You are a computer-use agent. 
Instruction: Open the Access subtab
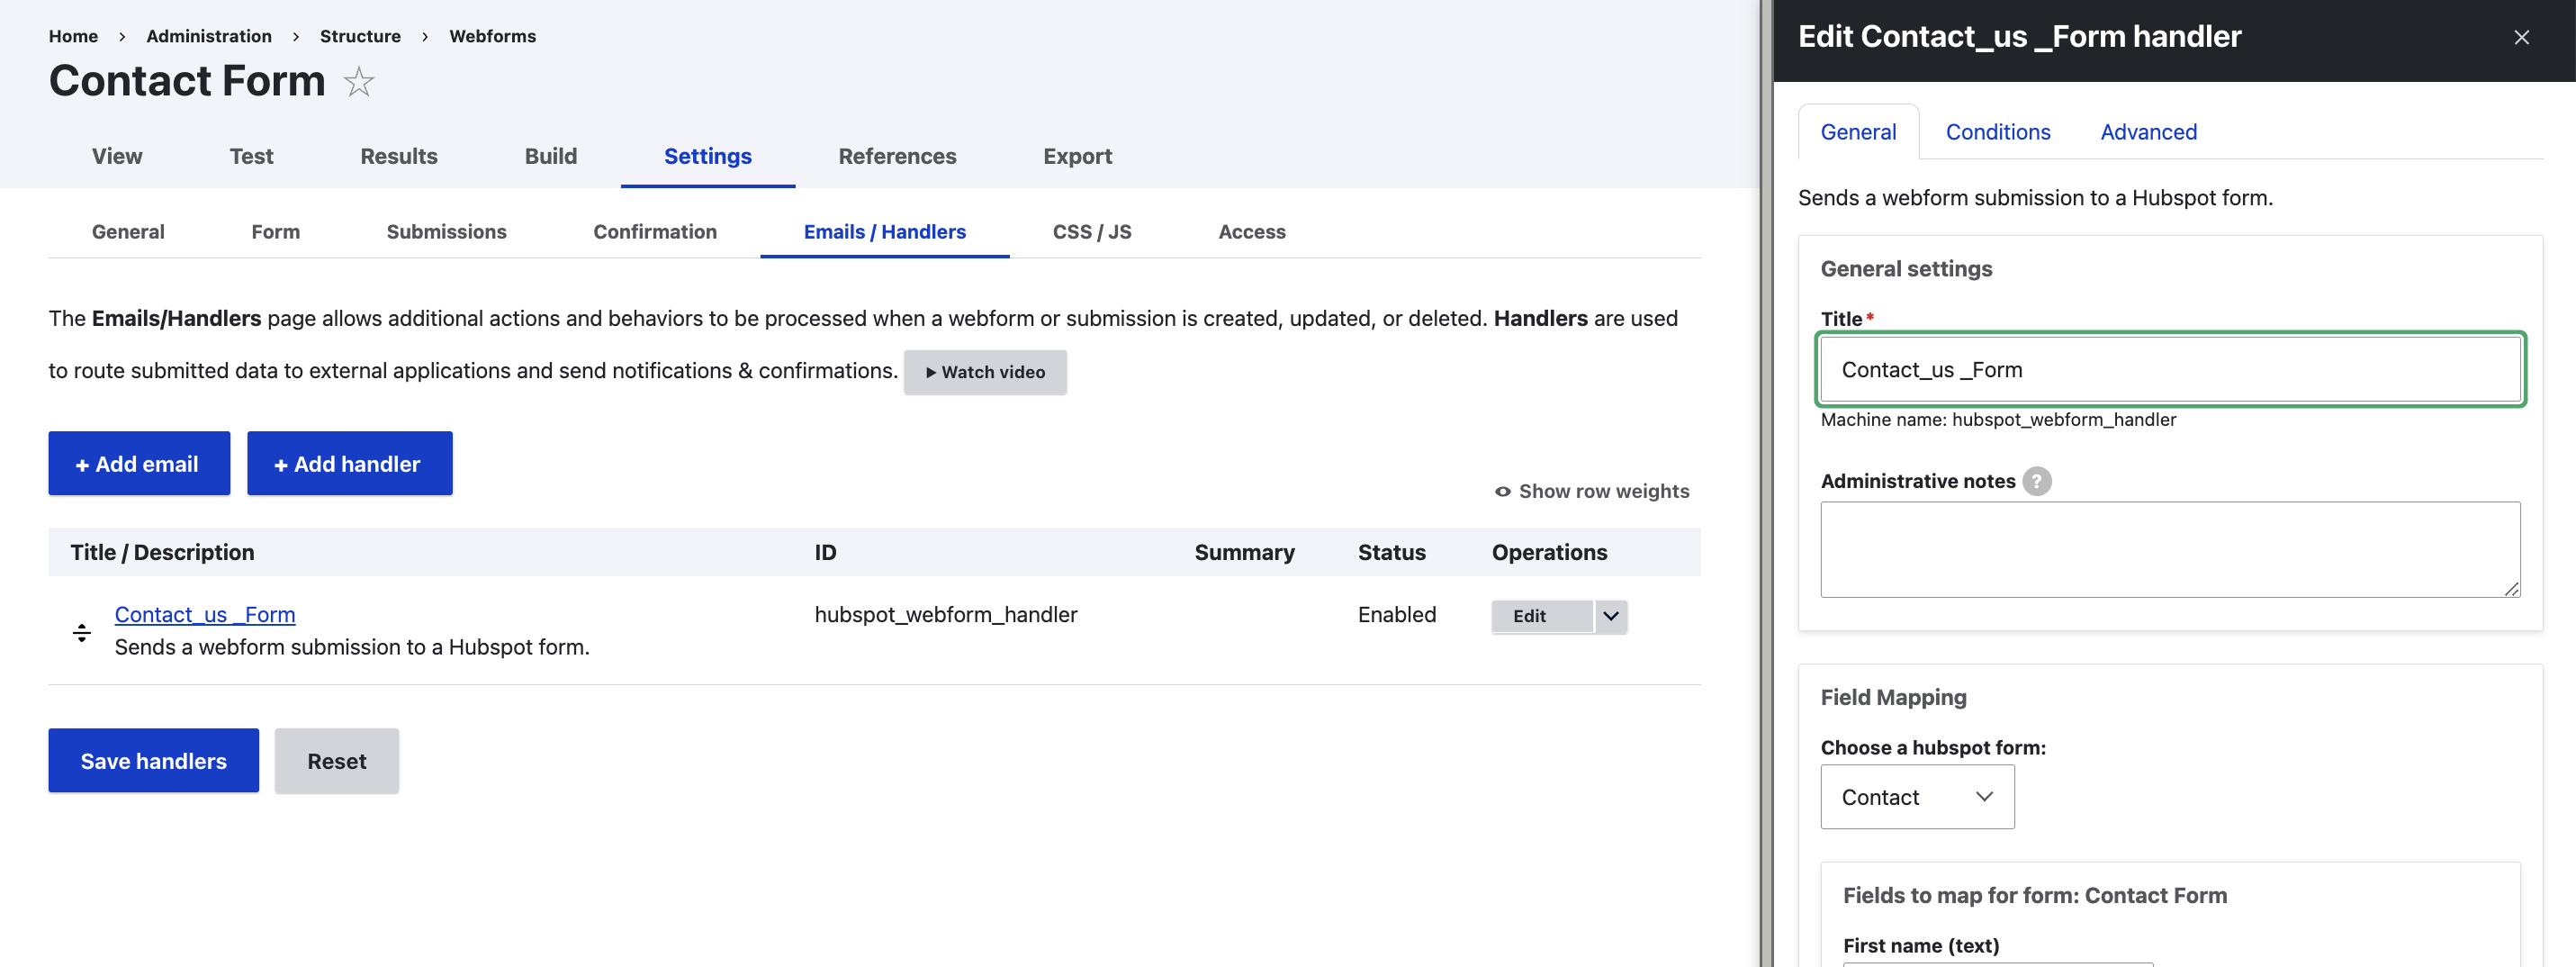(x=1251, y=232)
